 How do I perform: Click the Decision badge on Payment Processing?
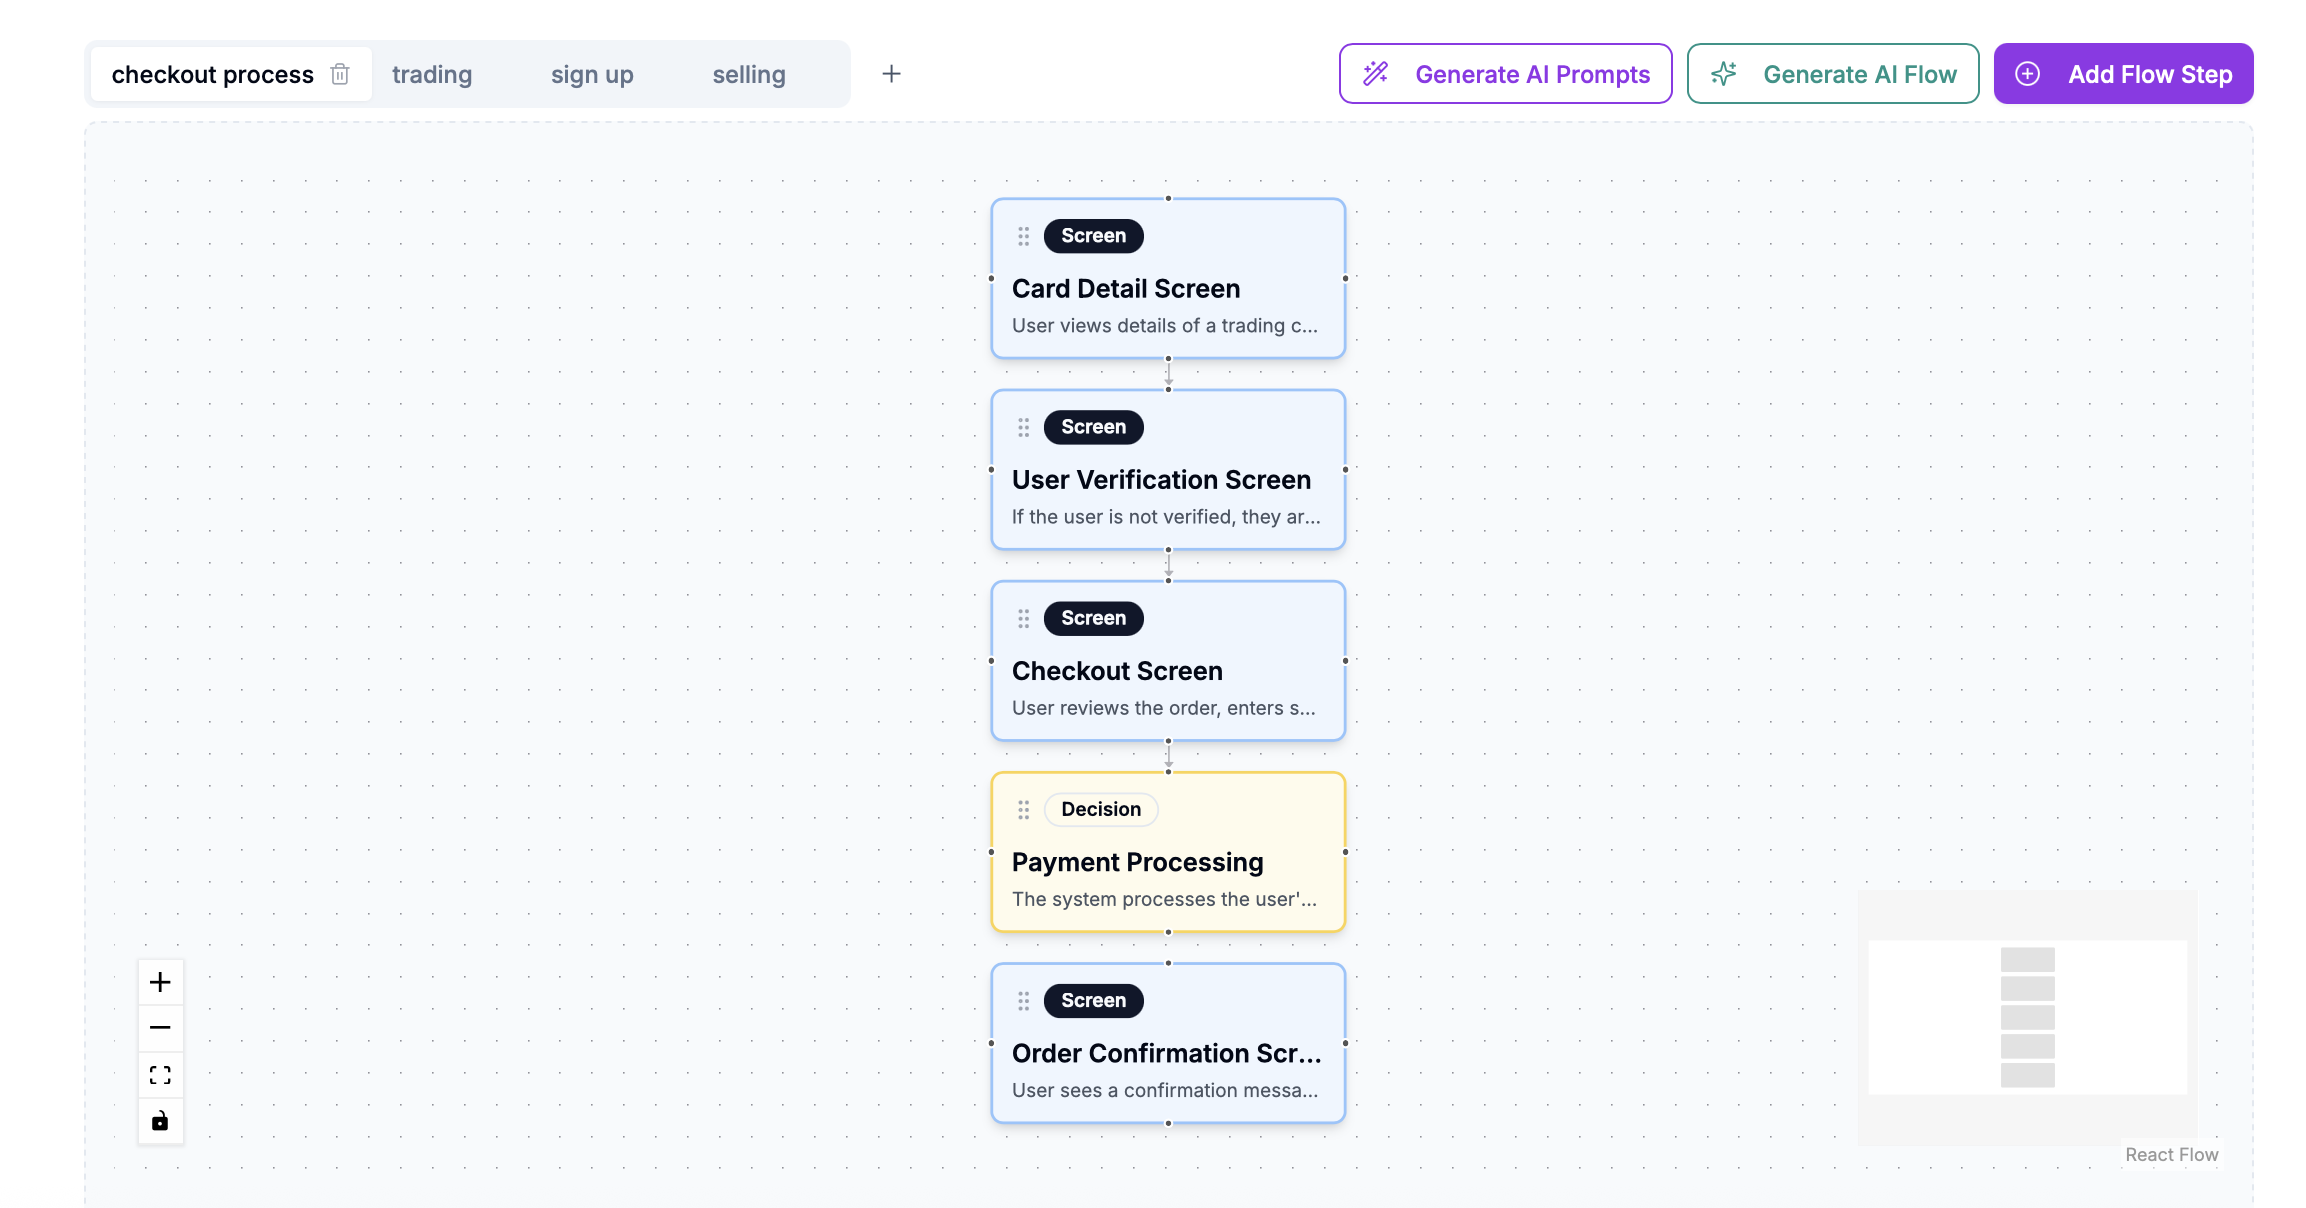pyautogui.click(x=1101, y=809)
